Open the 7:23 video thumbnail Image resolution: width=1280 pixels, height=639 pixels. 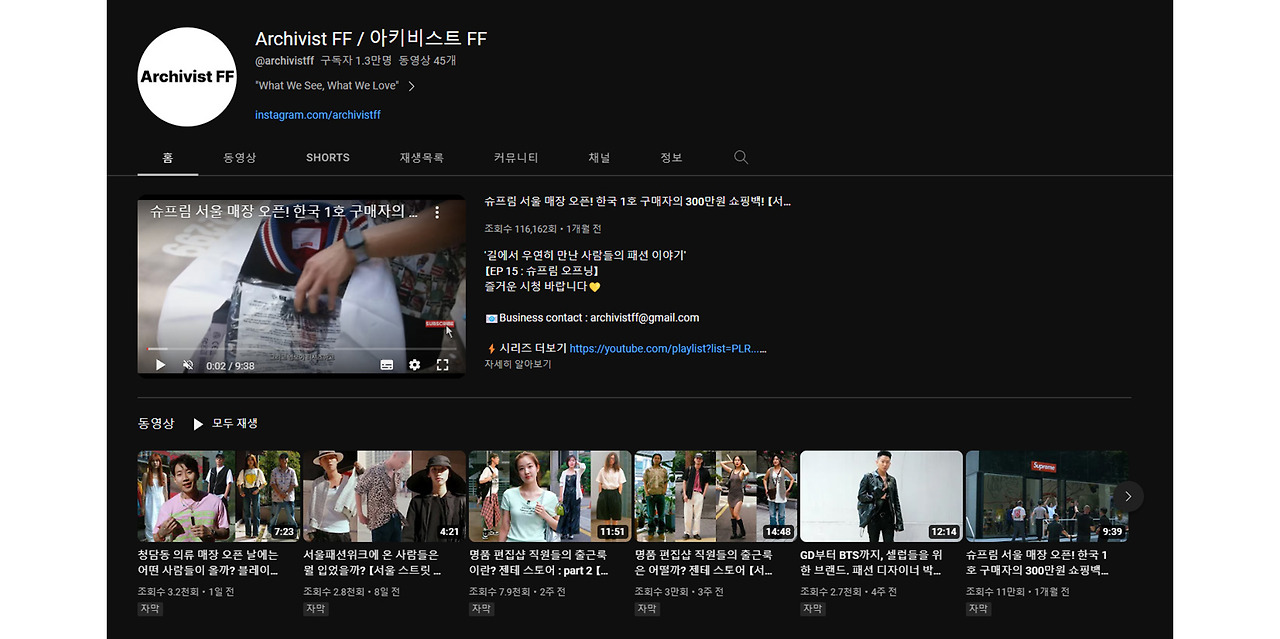click(219, 496)
